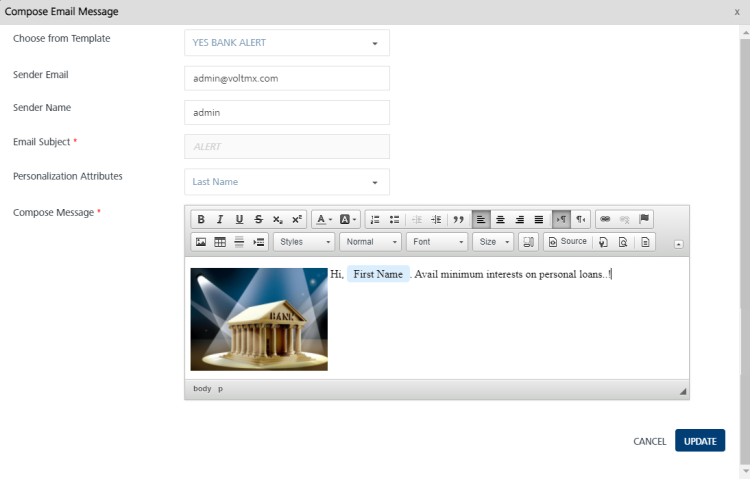This screenshot has height=479, width=750.
Task: Select the bank image in message
Action: tap(259, 319)
